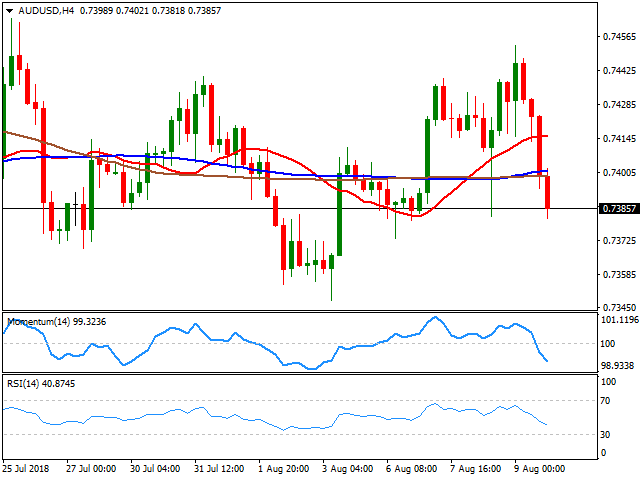The width and height of the screenshot is (640, 480).
Task: Click the RSI scale value 30
Action: (x=605, y=435)
